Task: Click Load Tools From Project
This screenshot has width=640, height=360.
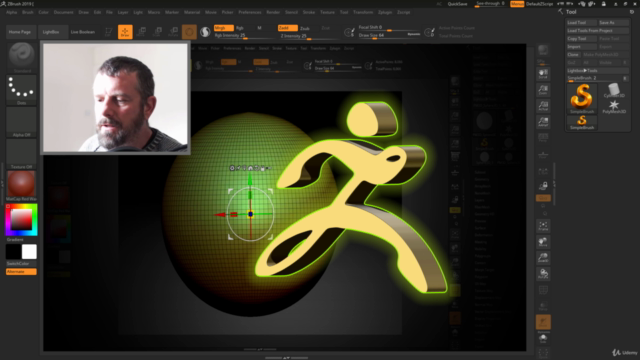Action: tap(598, 31)
